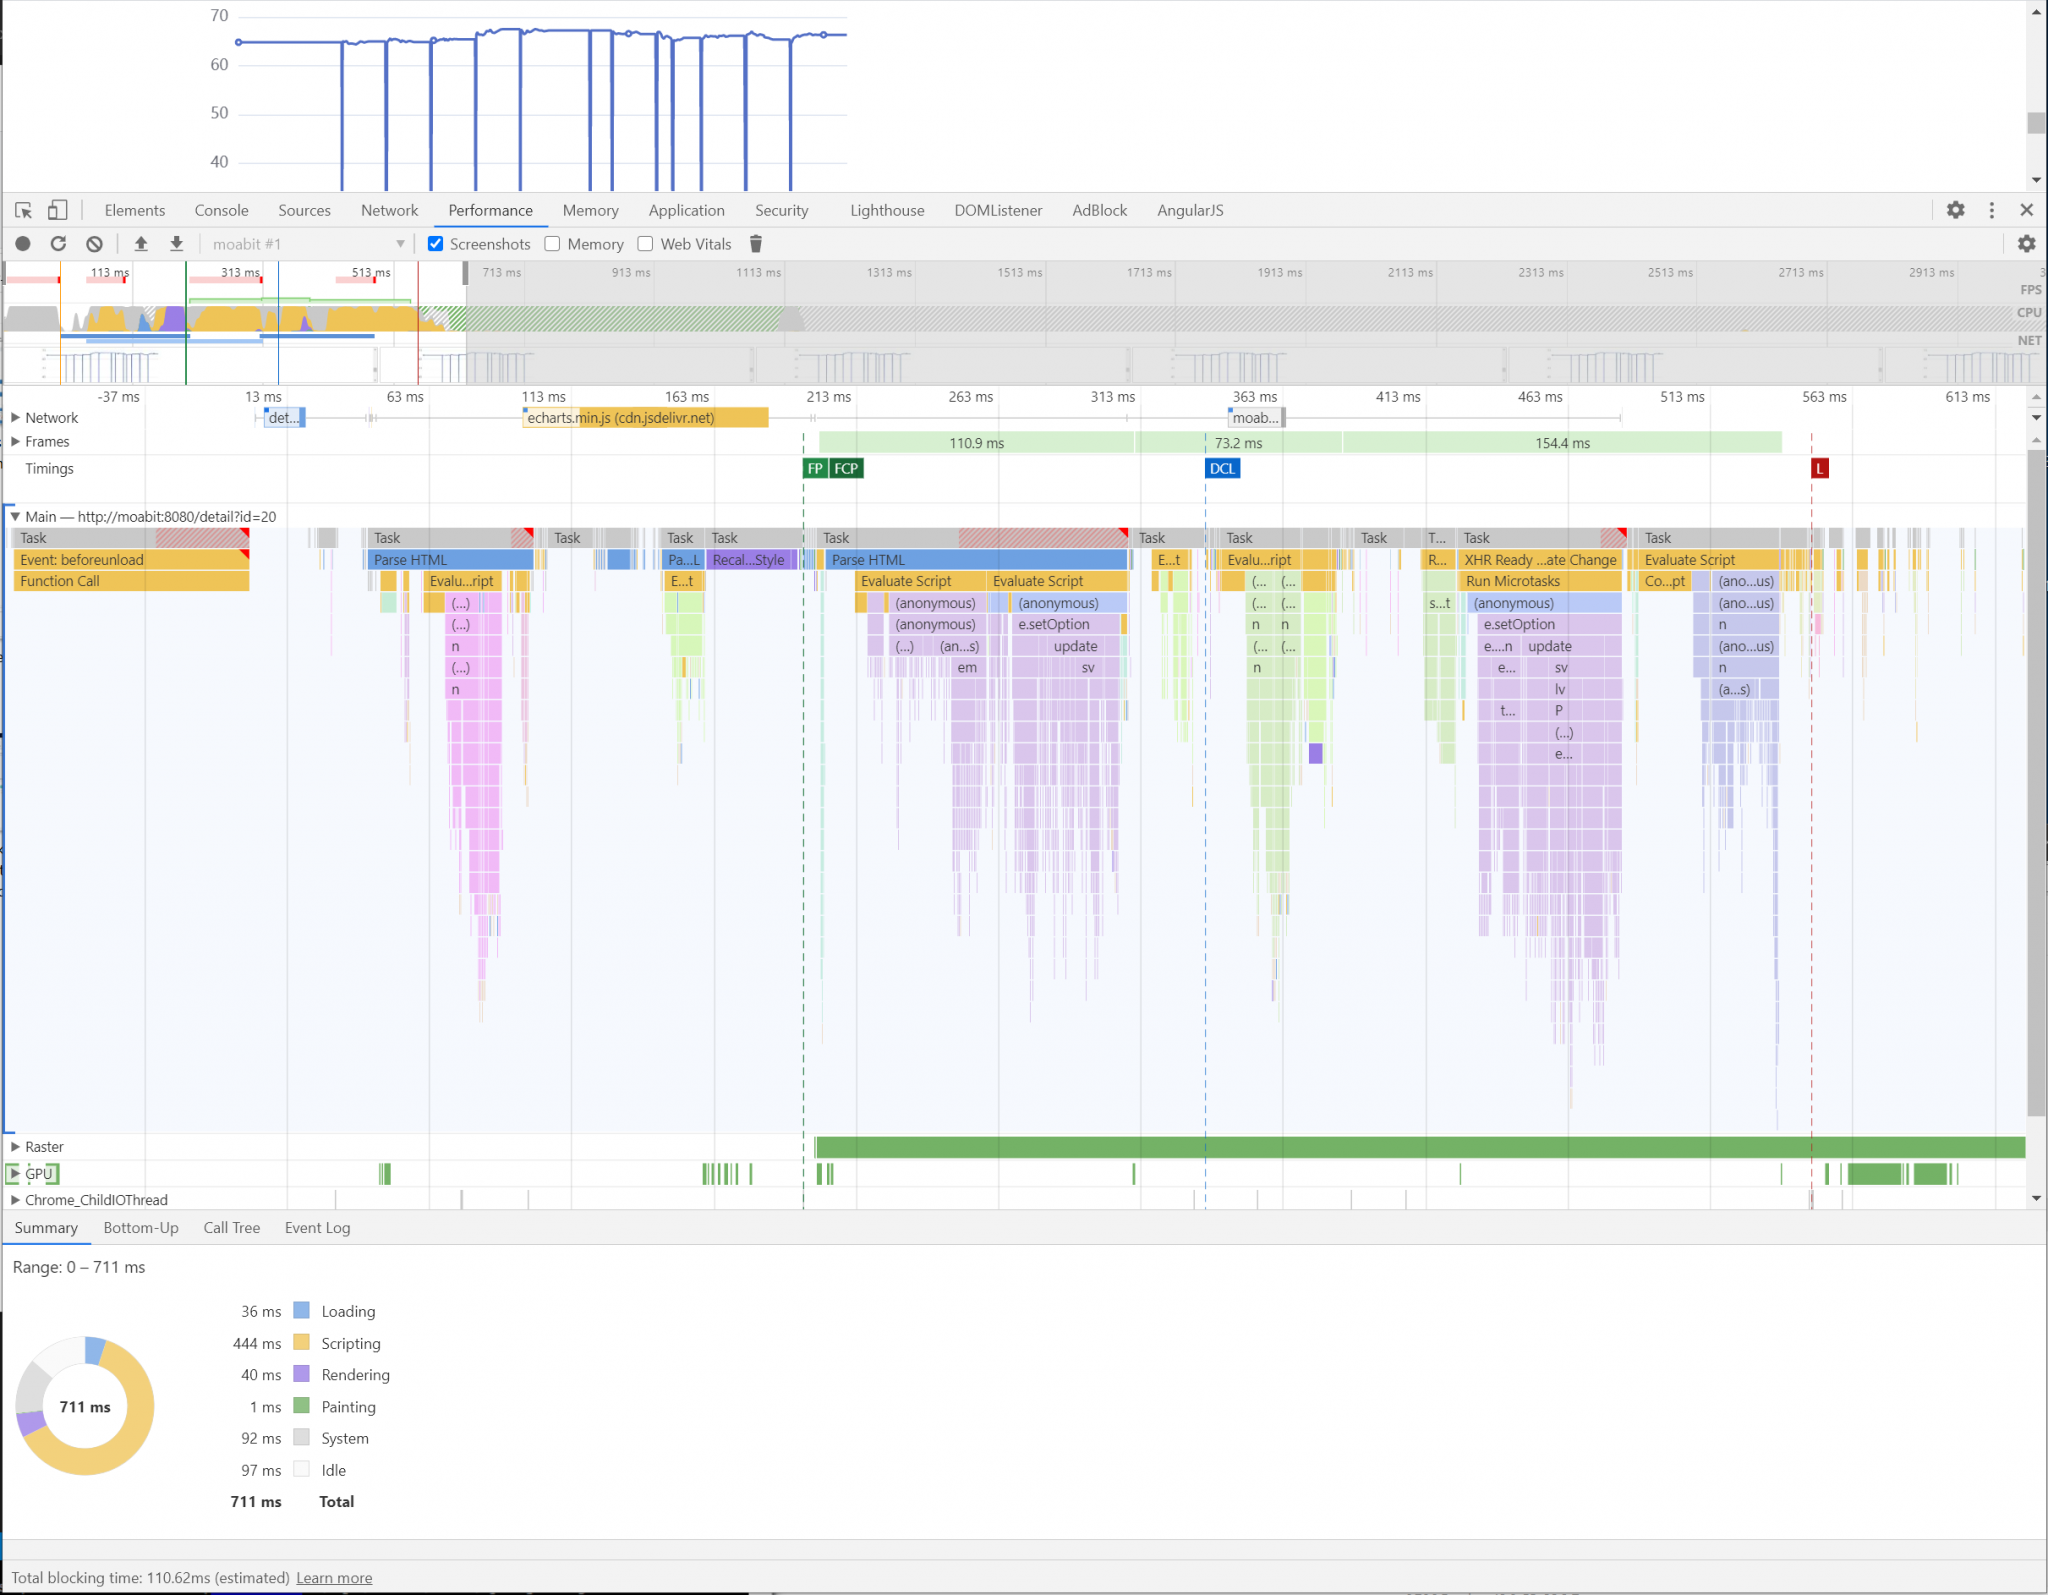Collapse the Main thread track

pyautogui.click(x=14, y=516)
